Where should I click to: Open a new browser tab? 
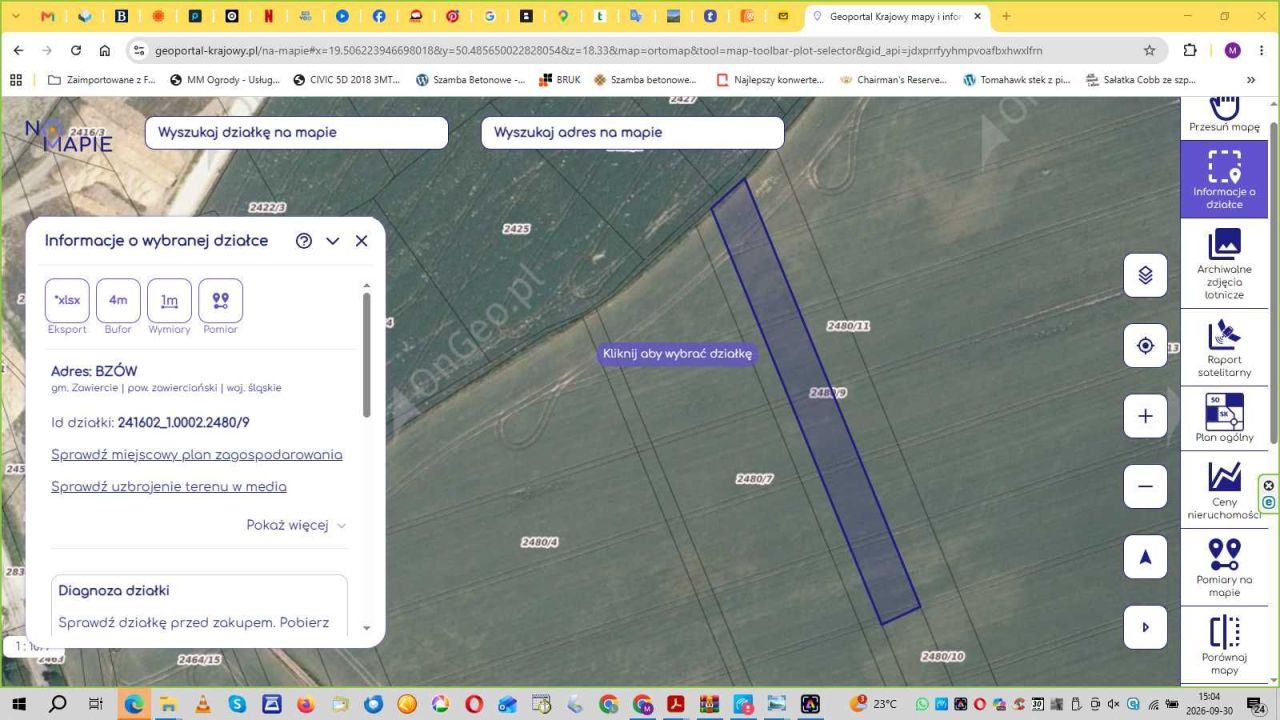[x=1006, y=16]
